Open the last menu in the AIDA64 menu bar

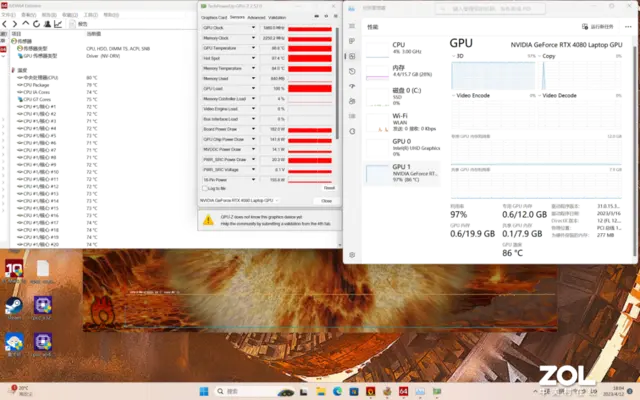tap(111, 15)
